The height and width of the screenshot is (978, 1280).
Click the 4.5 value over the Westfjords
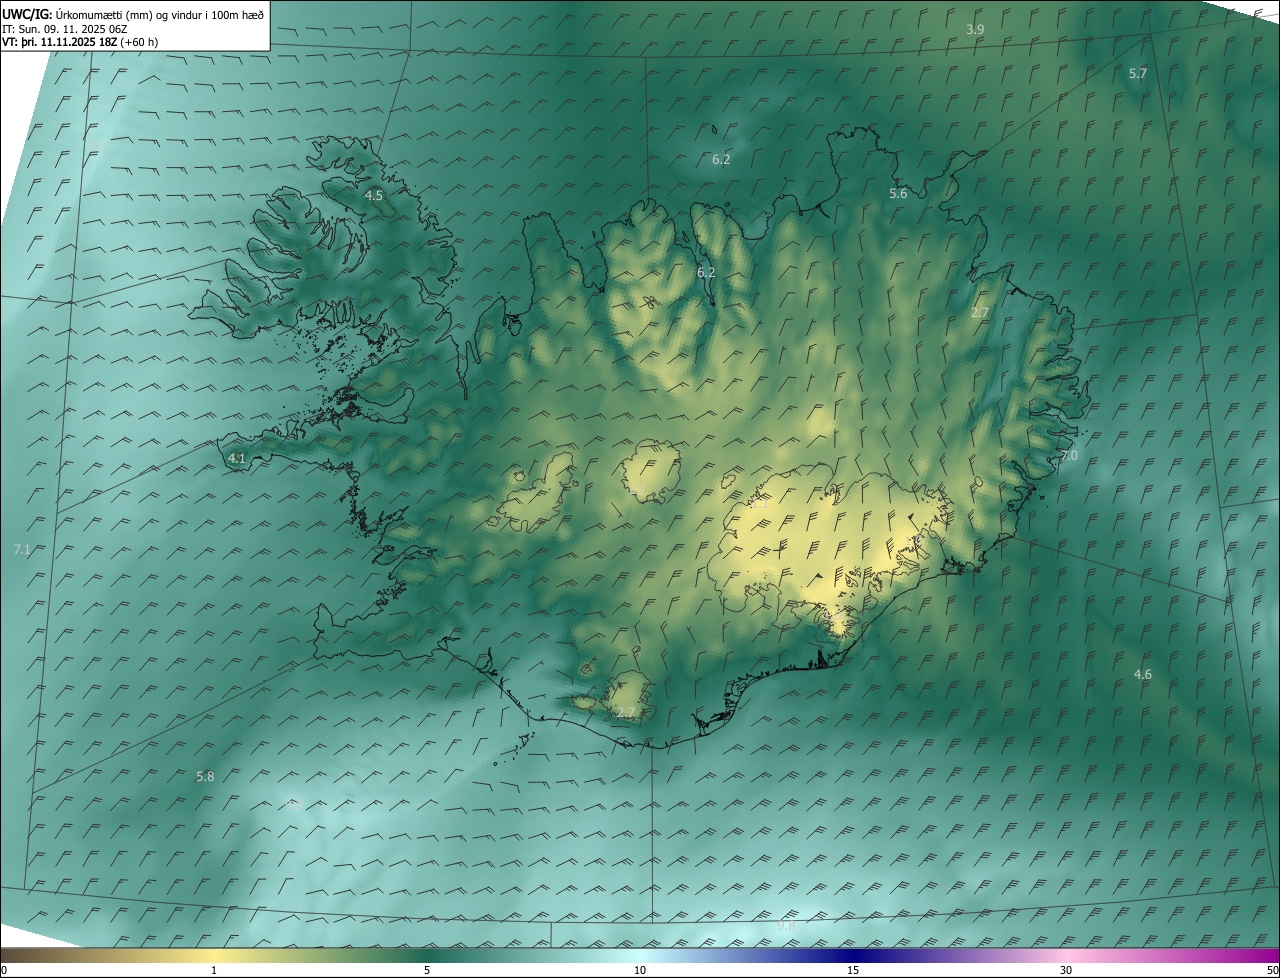pyautogui.click(x=374, y=196)
